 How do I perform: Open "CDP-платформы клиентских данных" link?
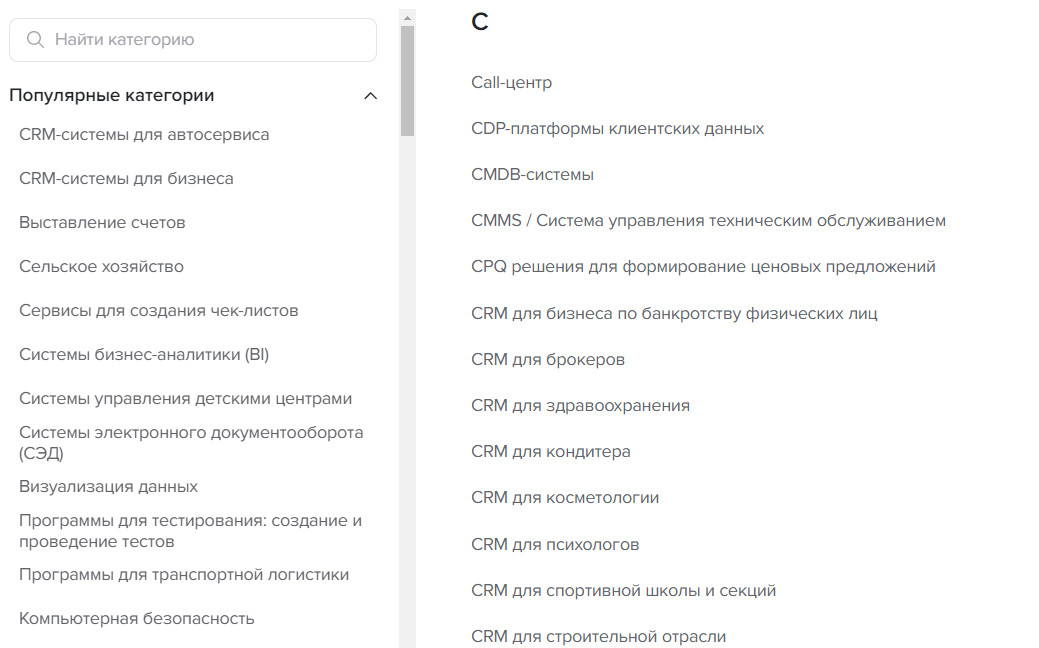tap(617, 128)
